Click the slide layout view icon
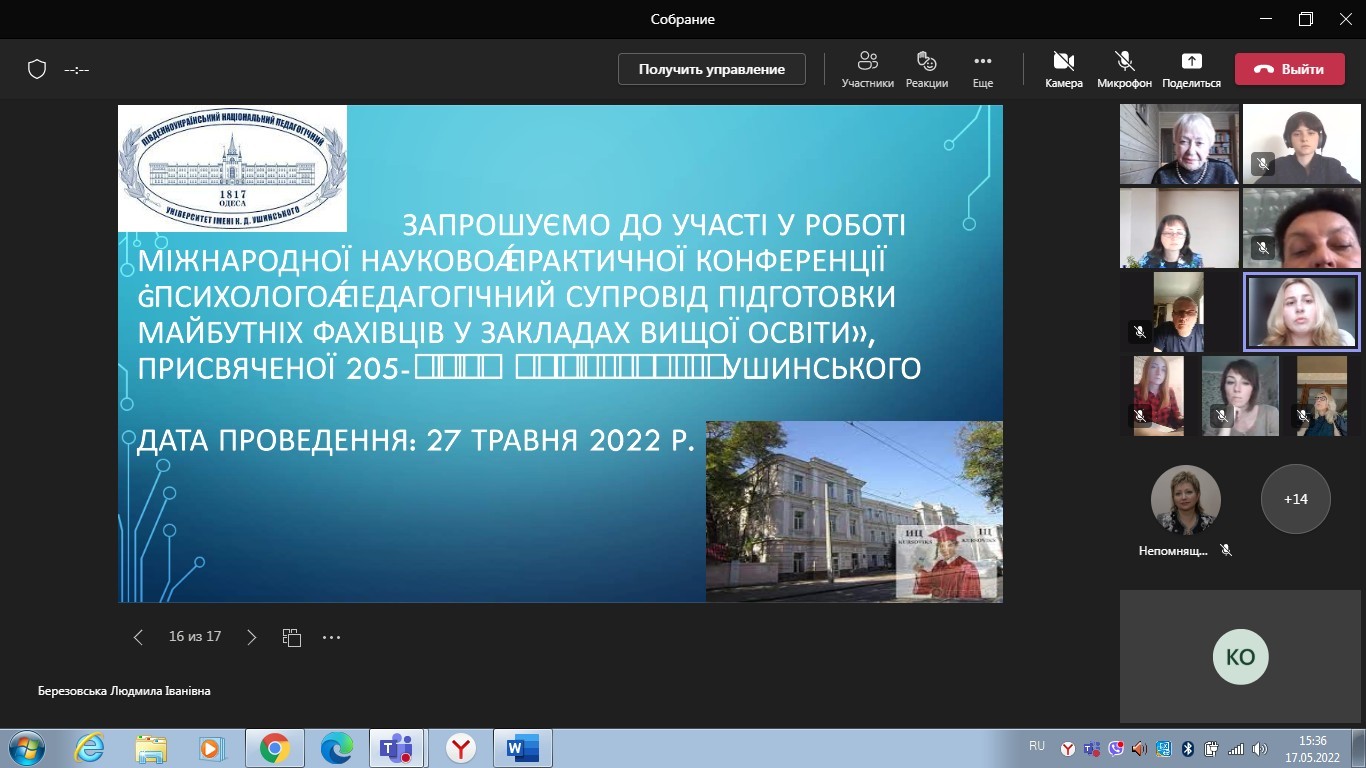The height and width of the screenshot is (768, 1366). 292,637
